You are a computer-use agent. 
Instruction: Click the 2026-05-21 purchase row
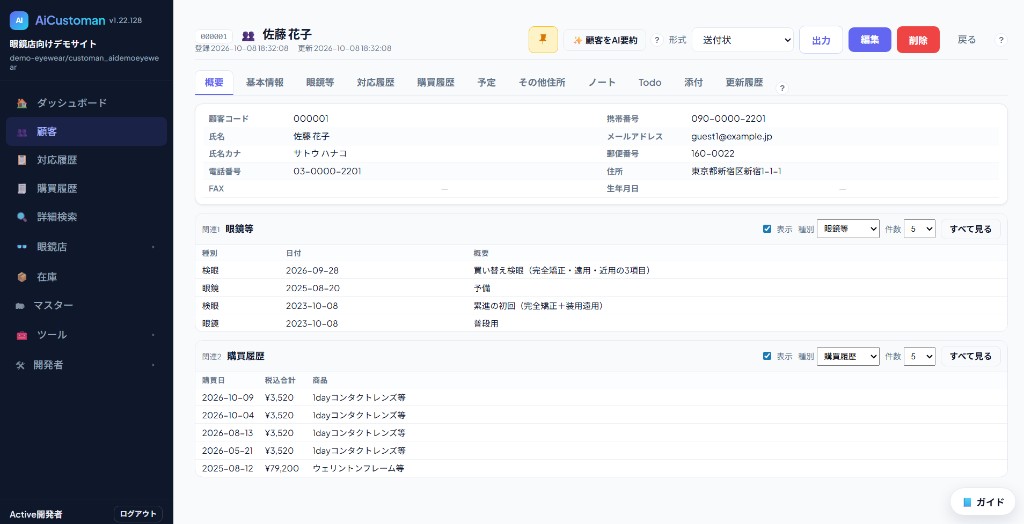[x=601, y=450]
